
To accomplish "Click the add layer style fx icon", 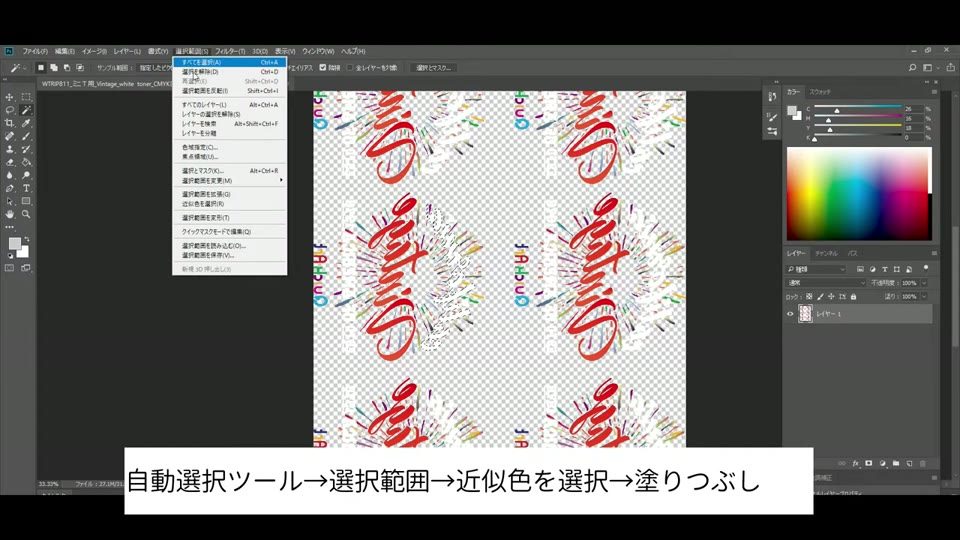I will pos(855,463).
